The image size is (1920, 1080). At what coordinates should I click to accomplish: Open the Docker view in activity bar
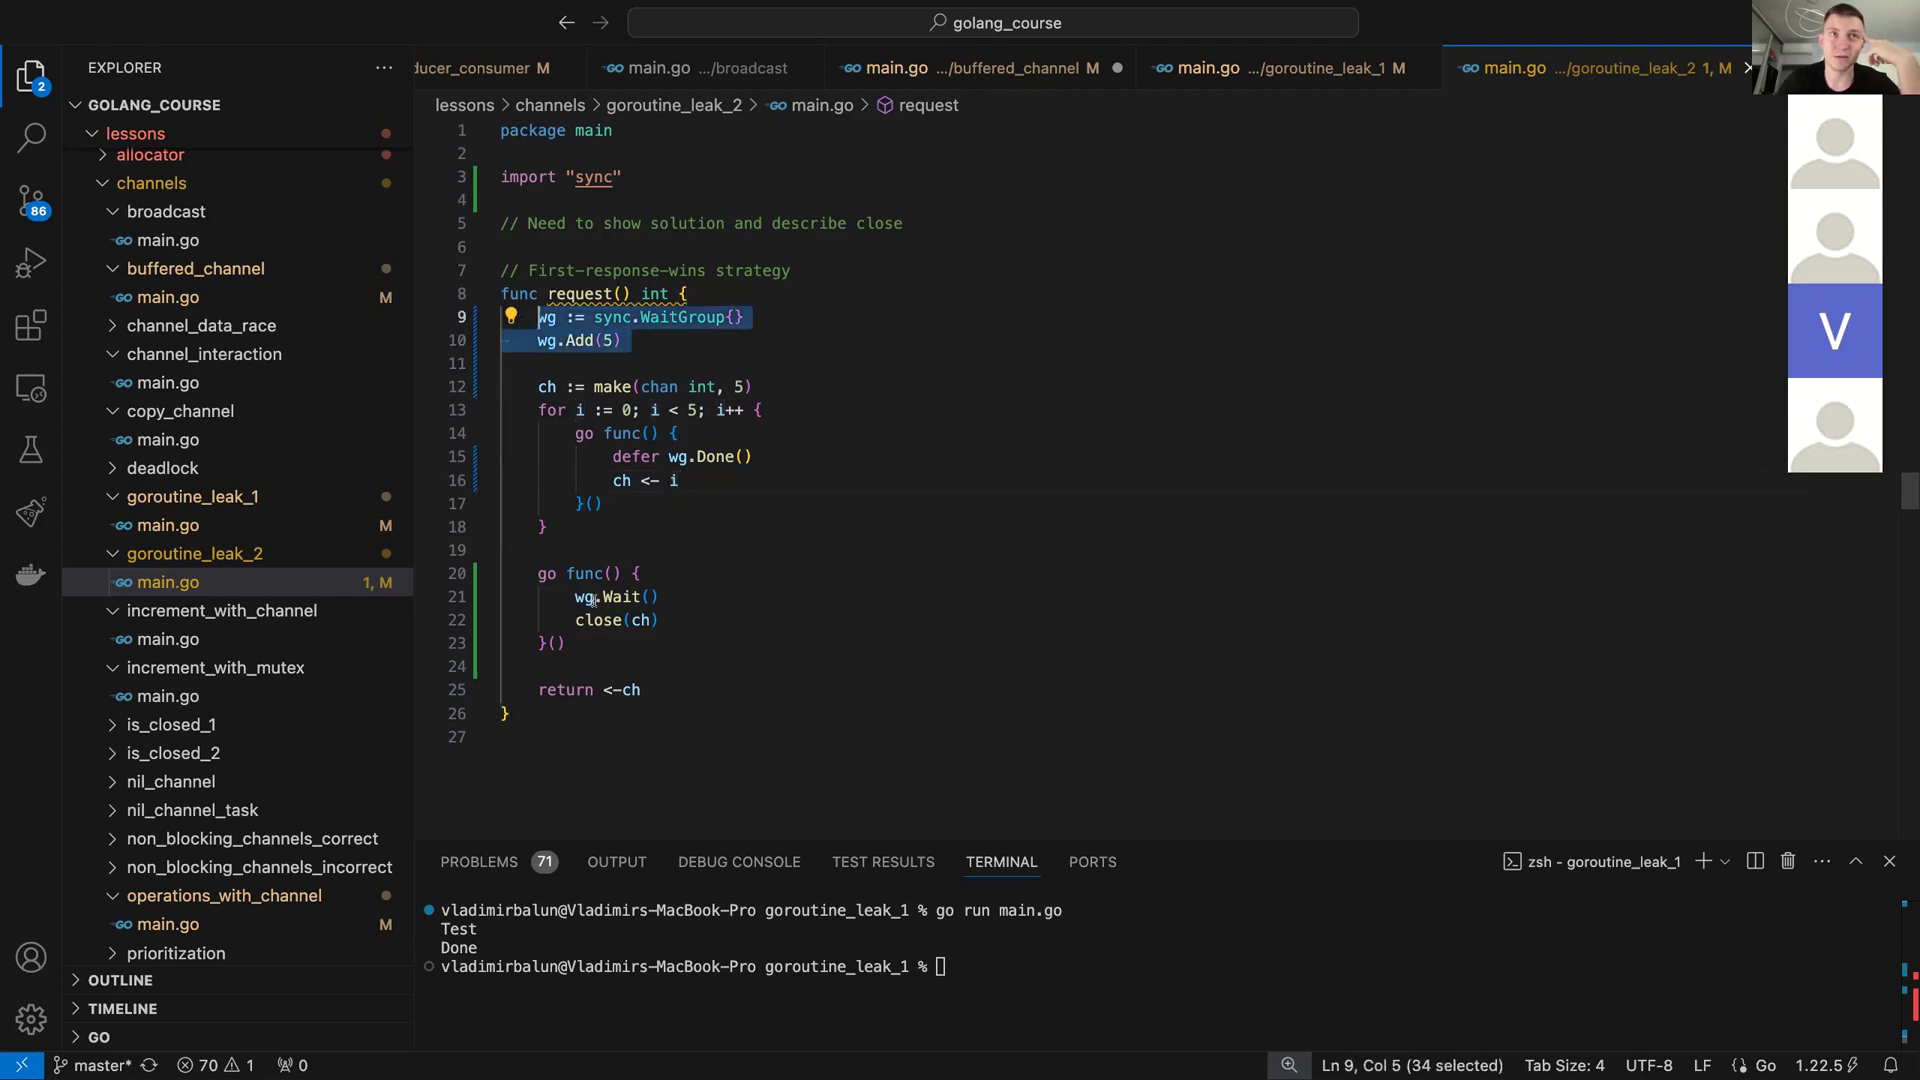tap(31, 575)
